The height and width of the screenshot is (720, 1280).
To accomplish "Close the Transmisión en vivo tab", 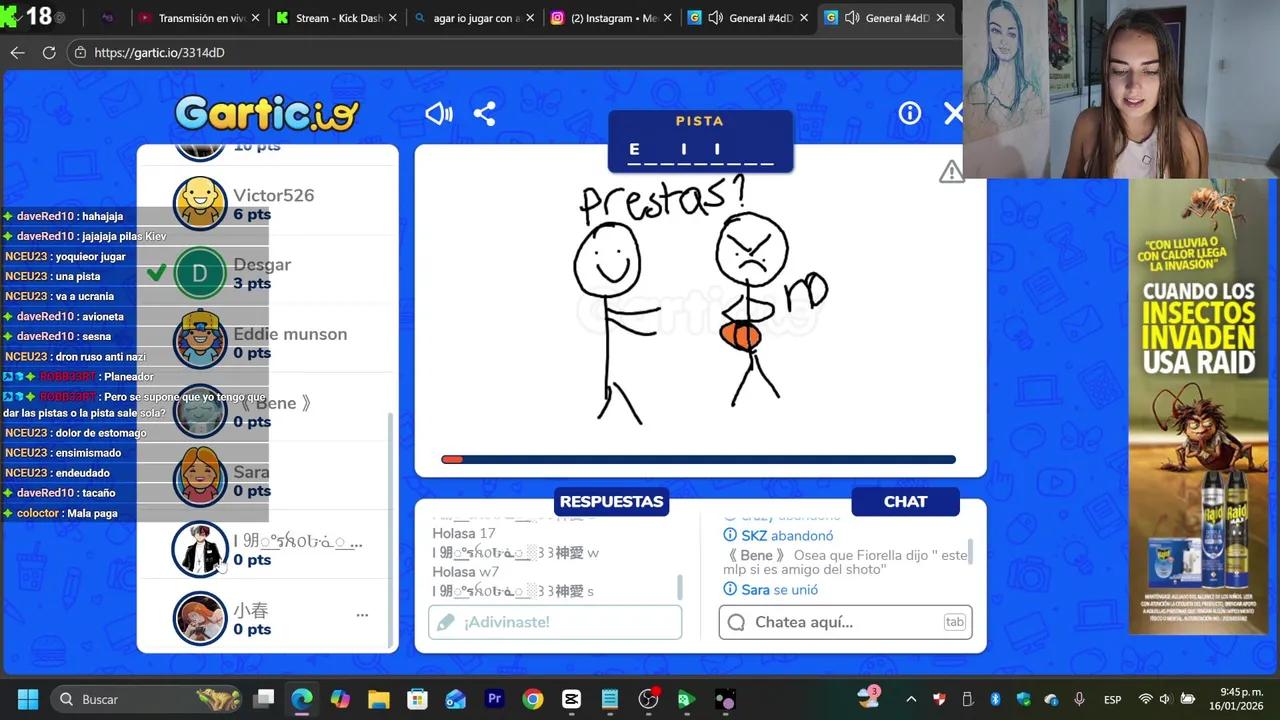I will [x=255, y=18].
